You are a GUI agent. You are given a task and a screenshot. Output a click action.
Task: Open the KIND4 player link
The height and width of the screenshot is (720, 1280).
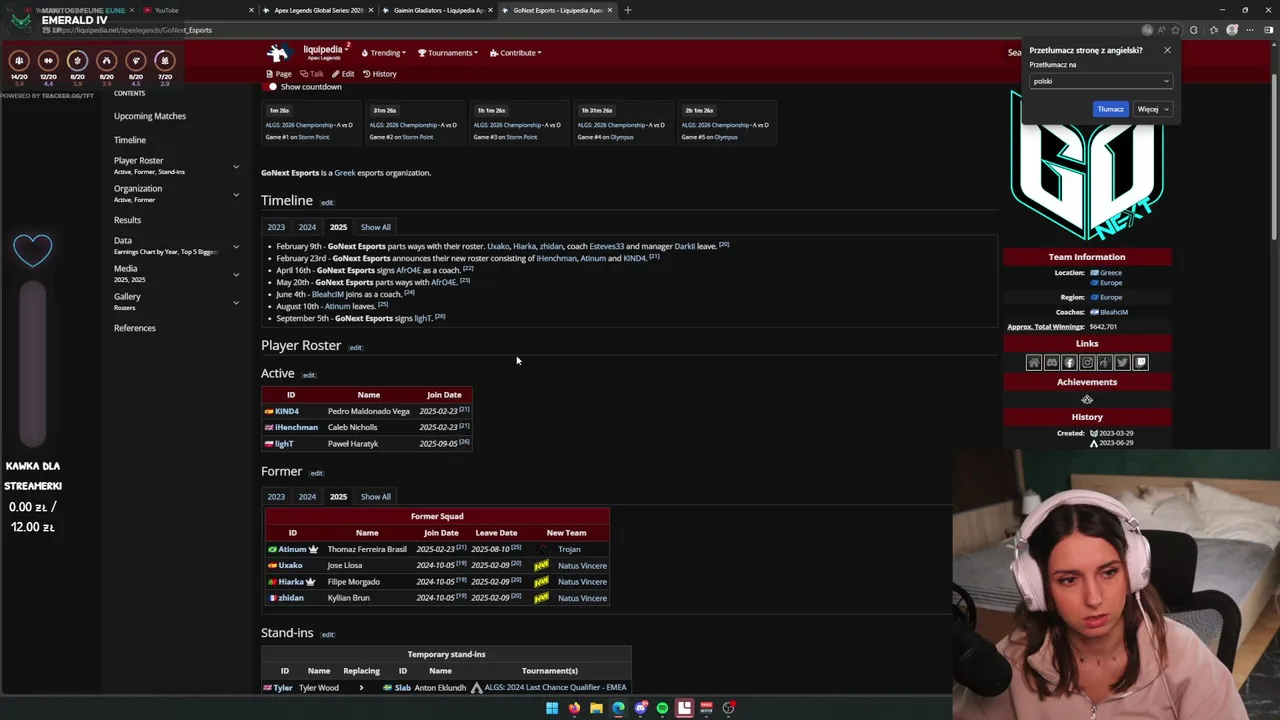coord(287,411)
